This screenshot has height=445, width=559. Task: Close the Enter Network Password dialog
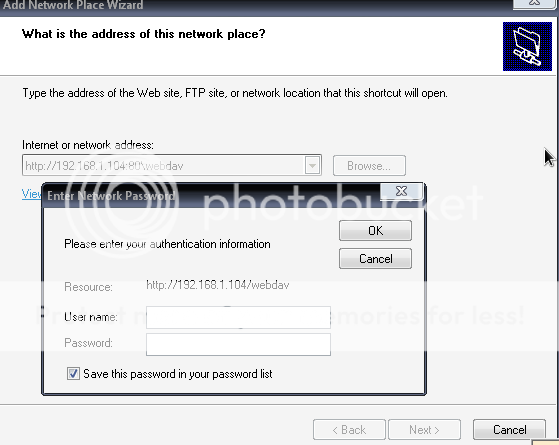pyautogui.click(x=401, y=191)
